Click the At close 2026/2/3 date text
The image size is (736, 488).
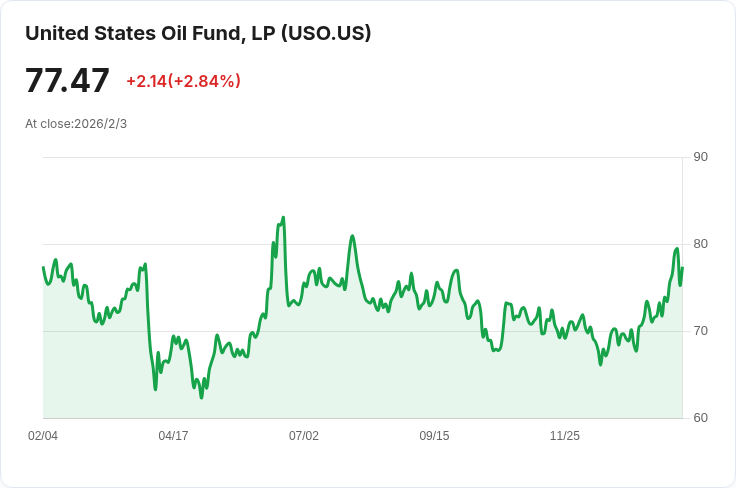[x=76, y=124]
